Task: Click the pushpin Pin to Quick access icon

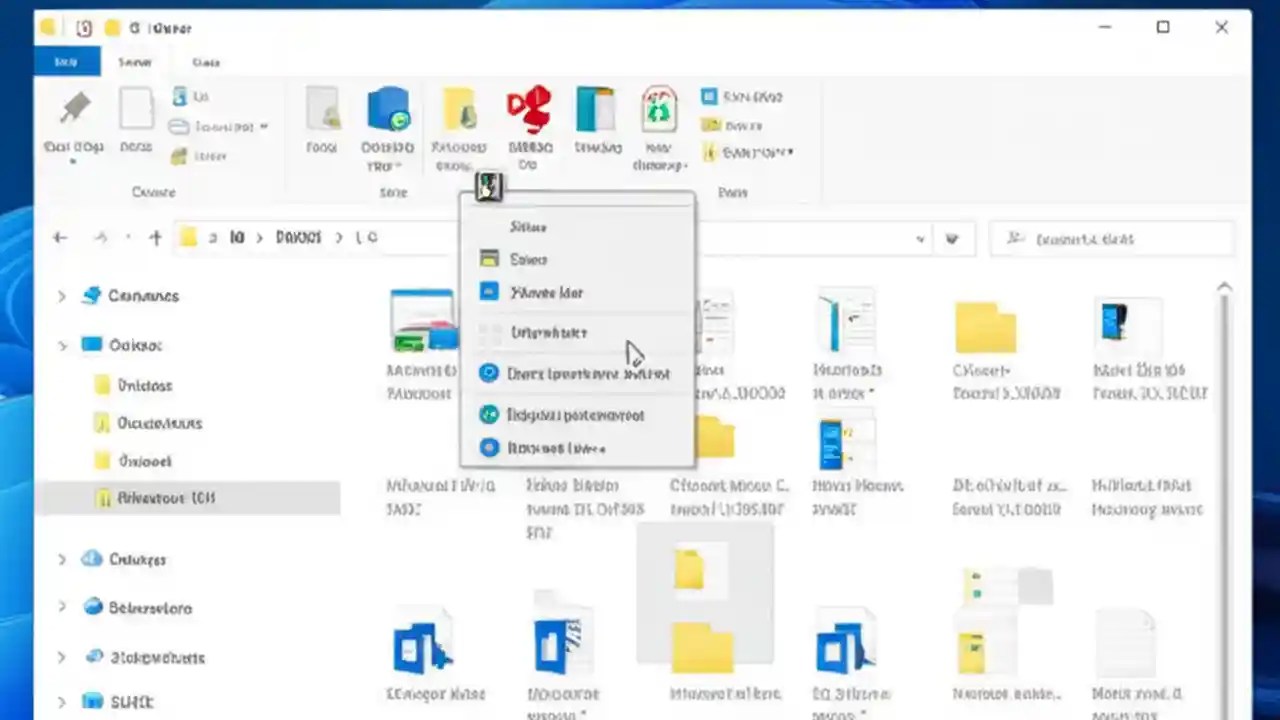Action: pyautogui.click(x=75, y=108)
